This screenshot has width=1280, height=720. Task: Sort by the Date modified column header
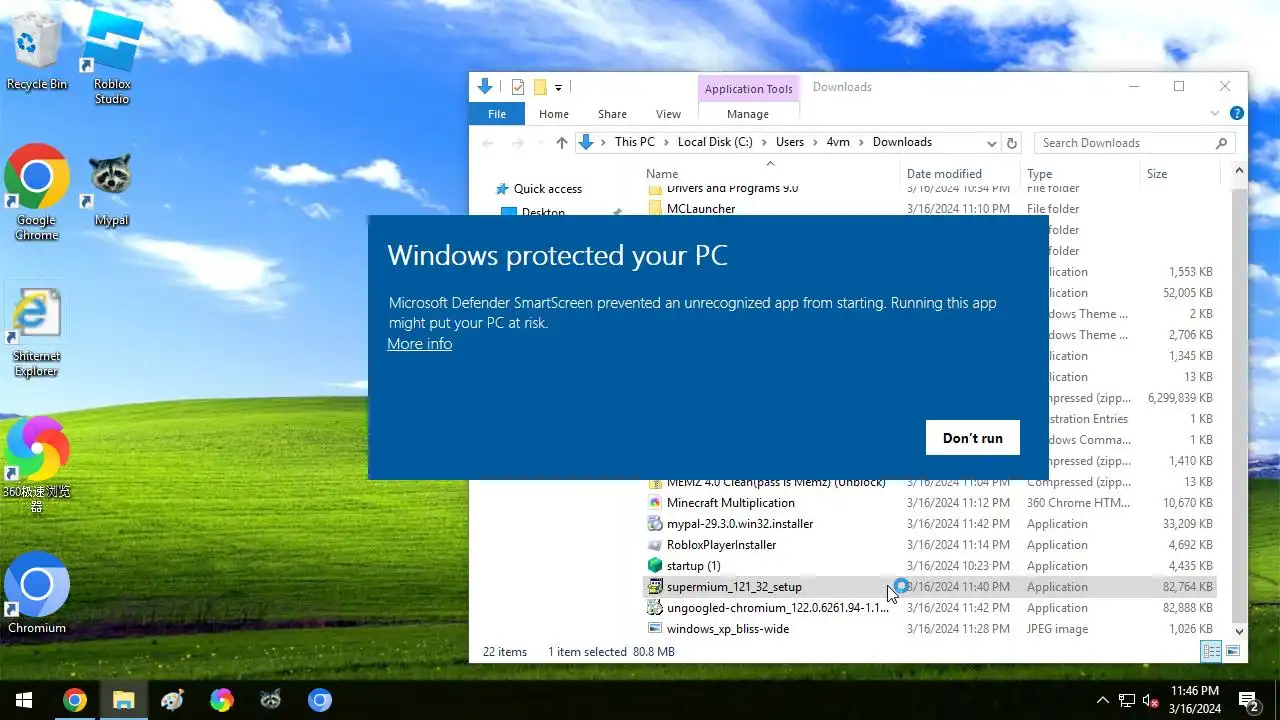click(x=960, y=173)
